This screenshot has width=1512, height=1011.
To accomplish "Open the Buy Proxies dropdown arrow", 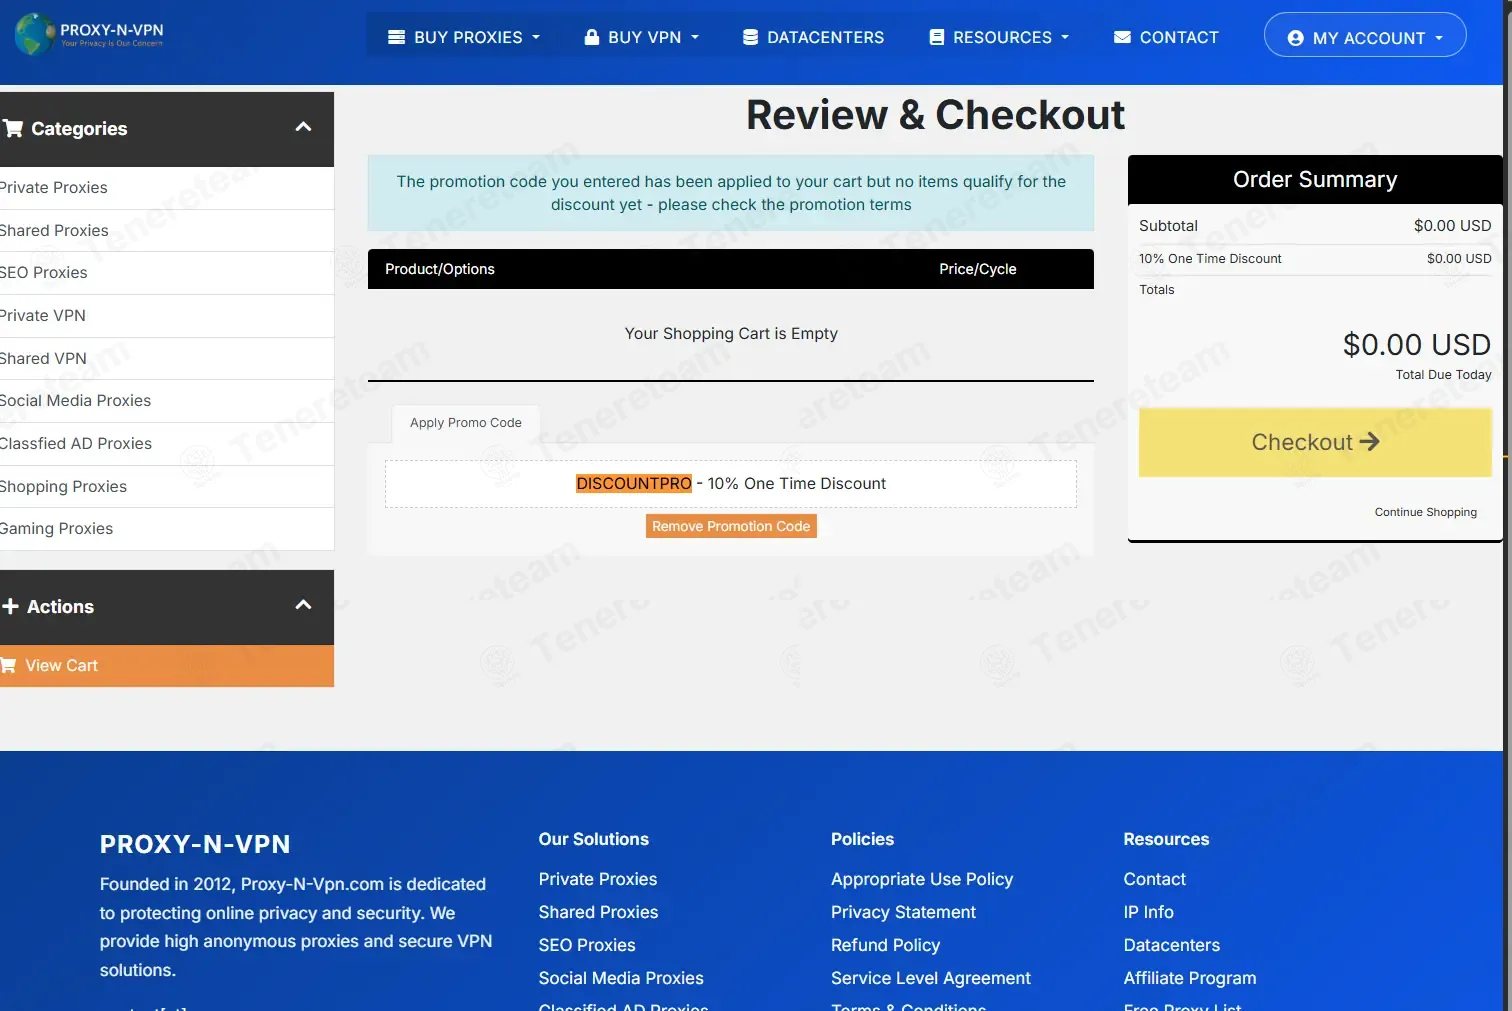I will click(536, 37).
